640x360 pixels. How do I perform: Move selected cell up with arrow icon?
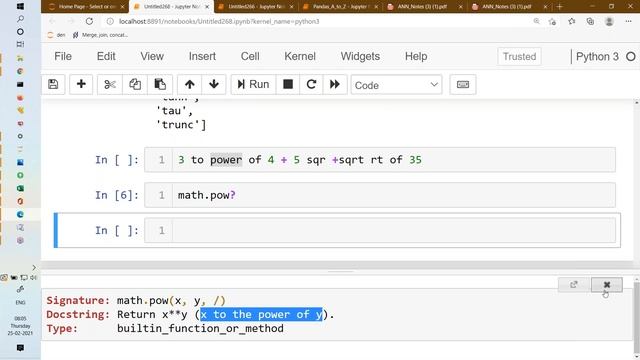pyautogui.click(x=189, y=84)
